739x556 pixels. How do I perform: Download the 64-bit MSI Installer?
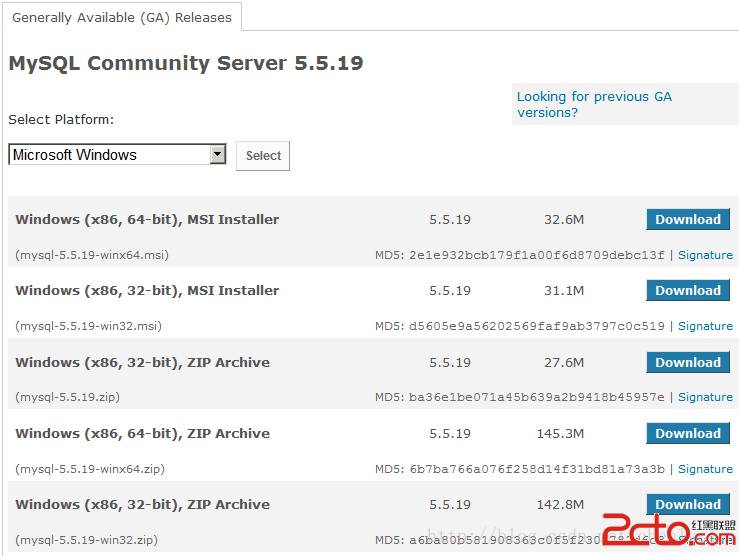pos(687,220)
